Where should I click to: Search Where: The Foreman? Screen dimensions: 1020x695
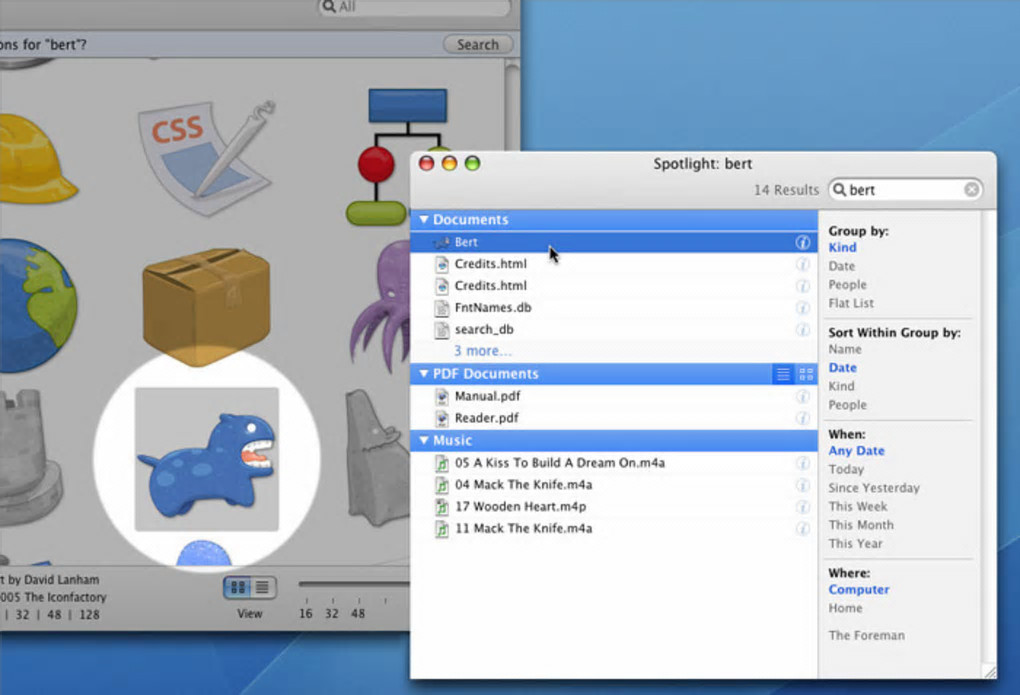coord(866,636)
